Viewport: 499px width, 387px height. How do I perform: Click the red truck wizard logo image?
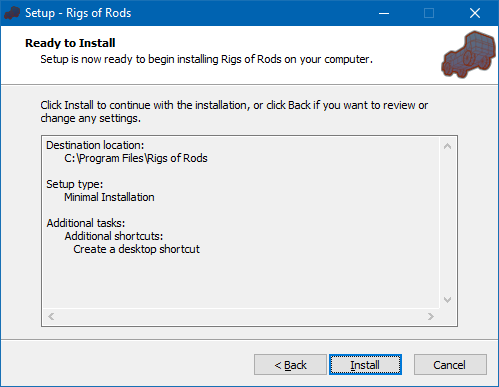(x=469, y=55)
